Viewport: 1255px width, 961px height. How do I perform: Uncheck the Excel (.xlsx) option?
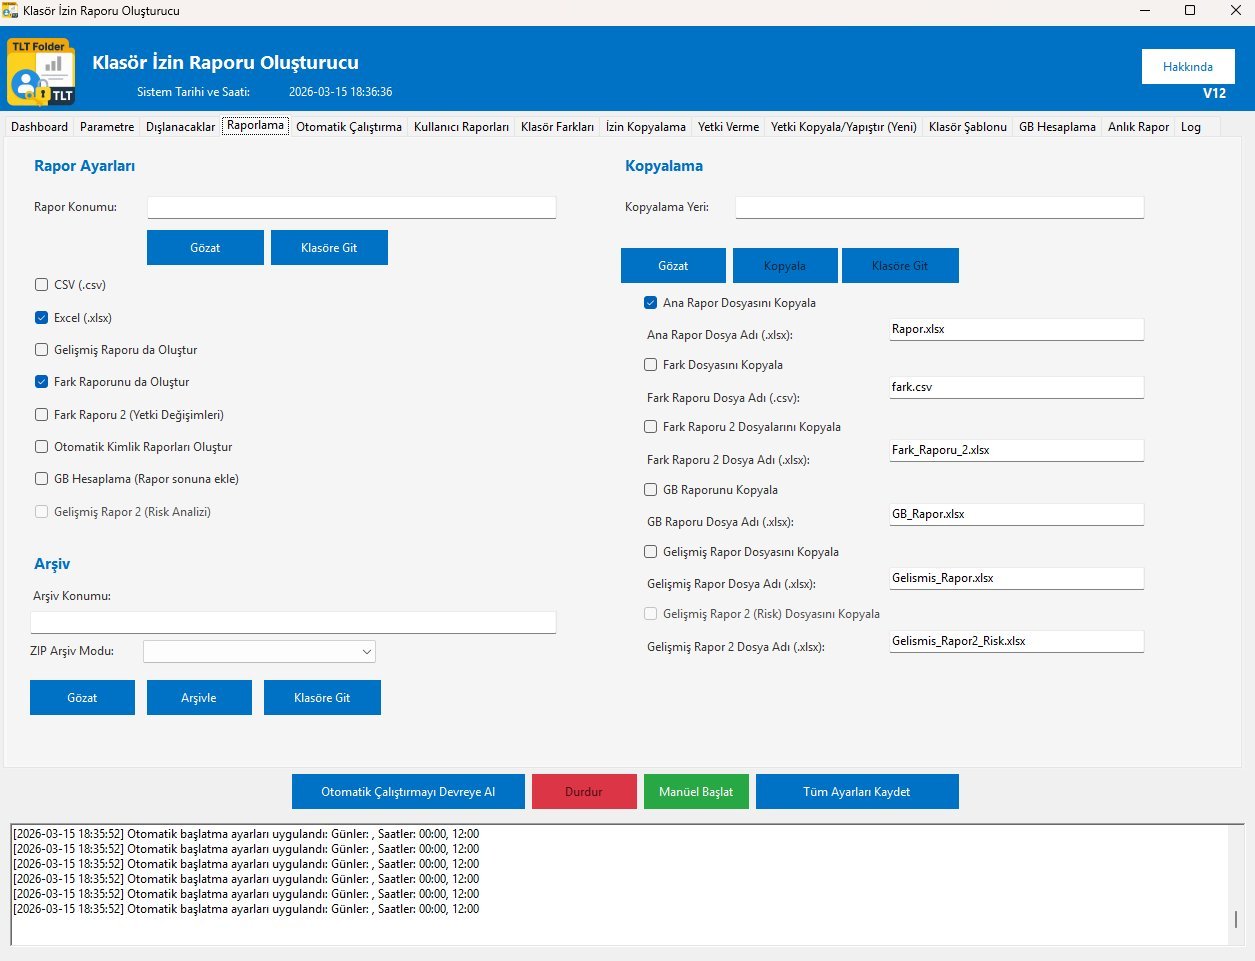(x=42, y=318)
